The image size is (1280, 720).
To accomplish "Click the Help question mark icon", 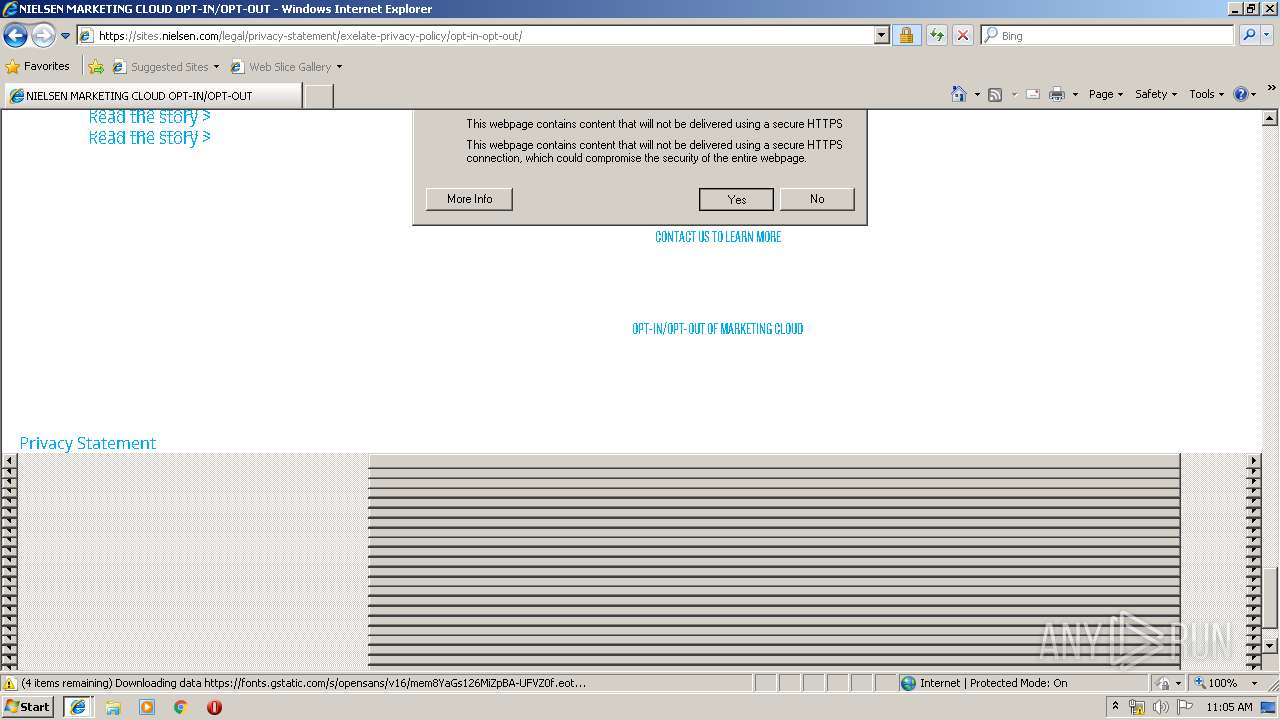I will click(x=1241, y=94).
